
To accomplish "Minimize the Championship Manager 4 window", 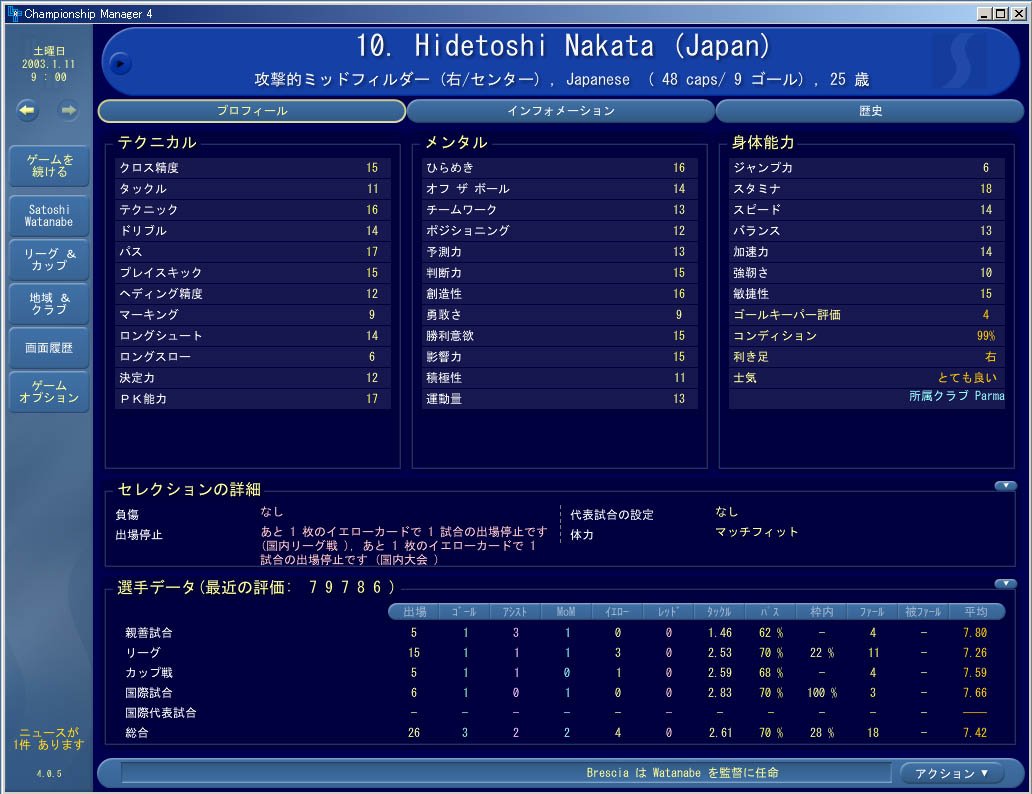I will pyautogui.click(x=985, y=13).
